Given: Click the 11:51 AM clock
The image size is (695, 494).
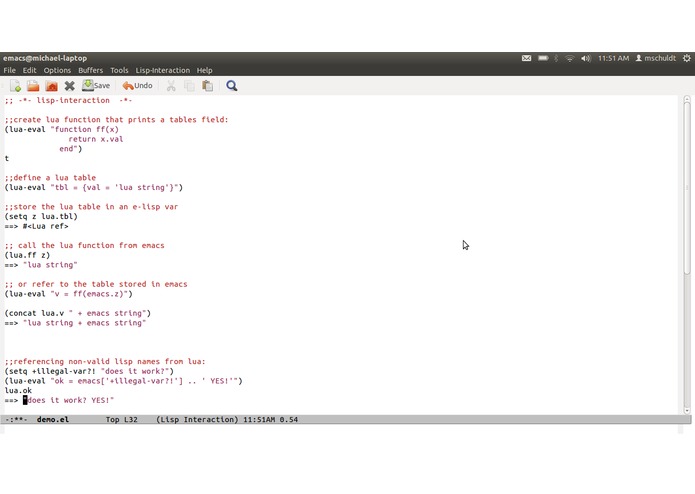Looking at the screenshot, I should point(613,58).
